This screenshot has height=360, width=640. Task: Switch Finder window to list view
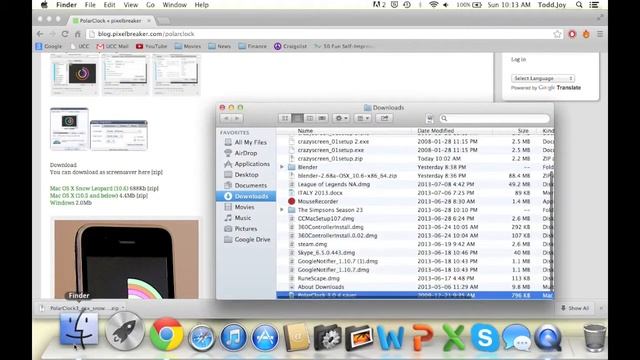pyautogui.click(x=298, y=118)
